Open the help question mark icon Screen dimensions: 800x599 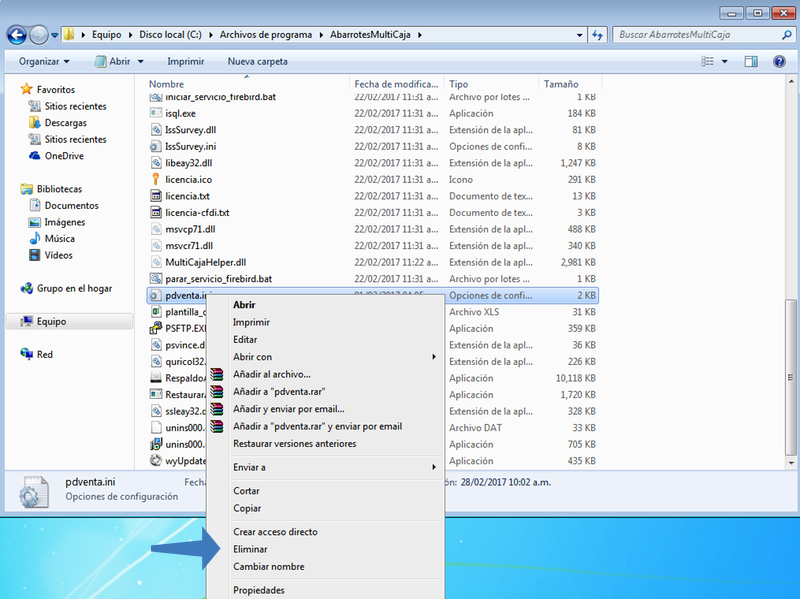point(779,61)
